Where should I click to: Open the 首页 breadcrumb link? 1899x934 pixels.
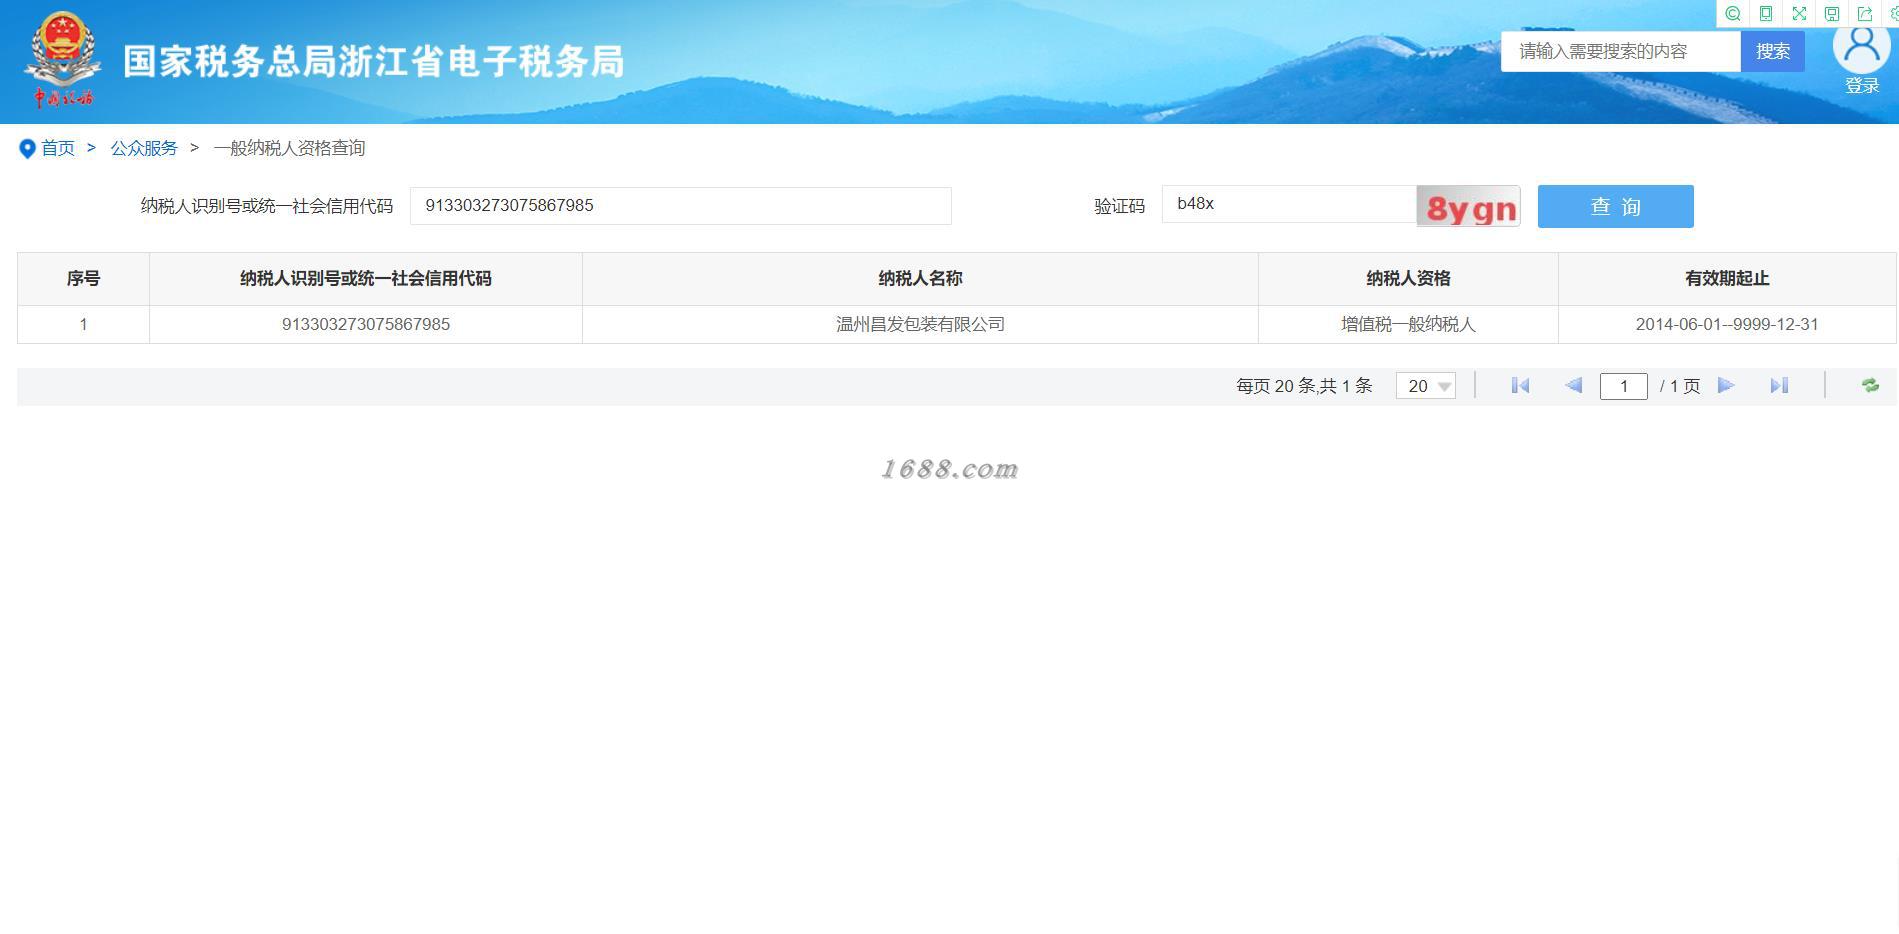pyautogui.click(x=58, y=148)
